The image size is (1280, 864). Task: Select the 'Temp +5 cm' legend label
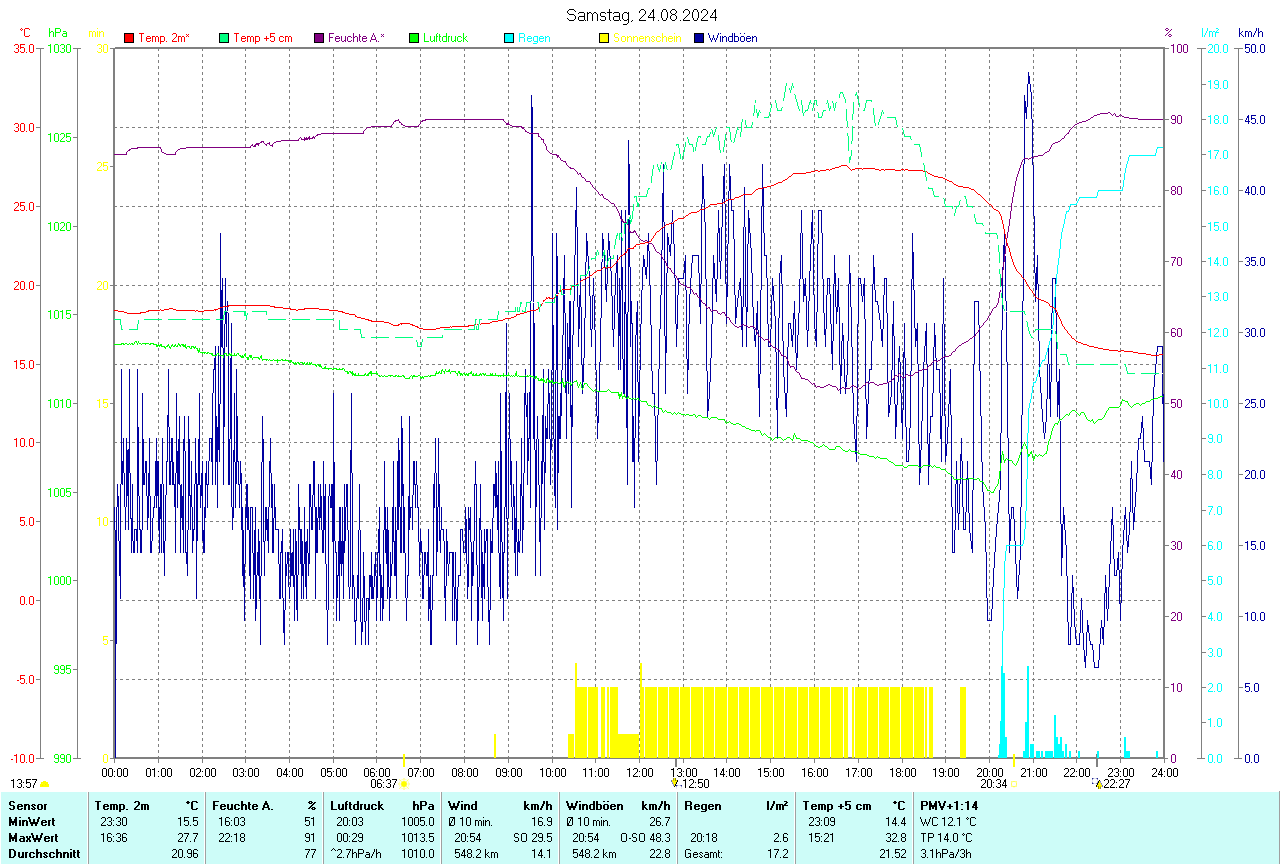tap(263, 38)
